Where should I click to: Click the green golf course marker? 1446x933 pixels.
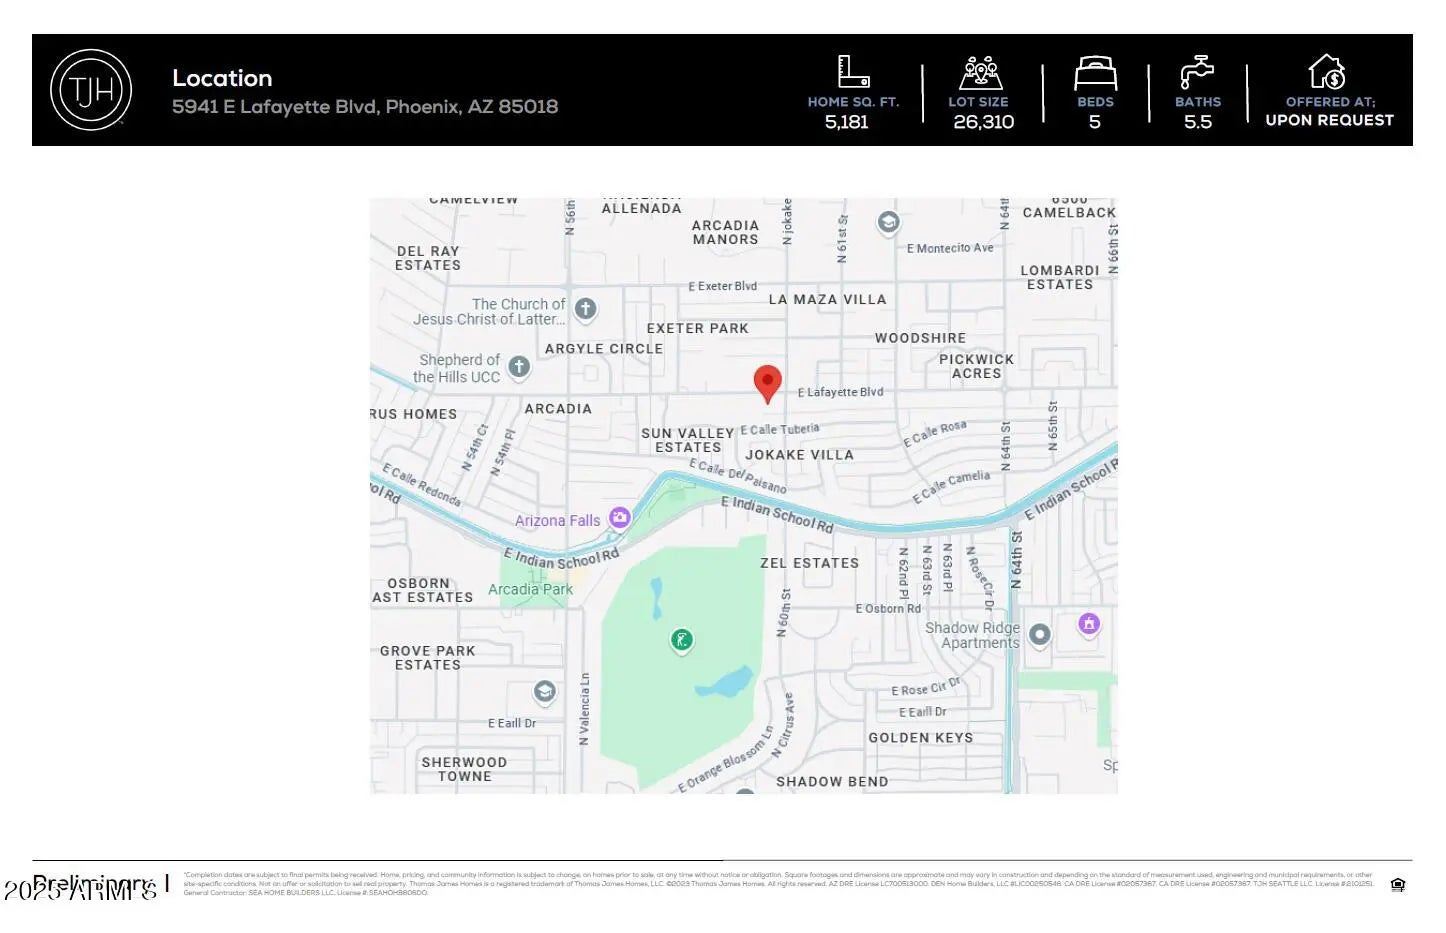tap(681, 640)
